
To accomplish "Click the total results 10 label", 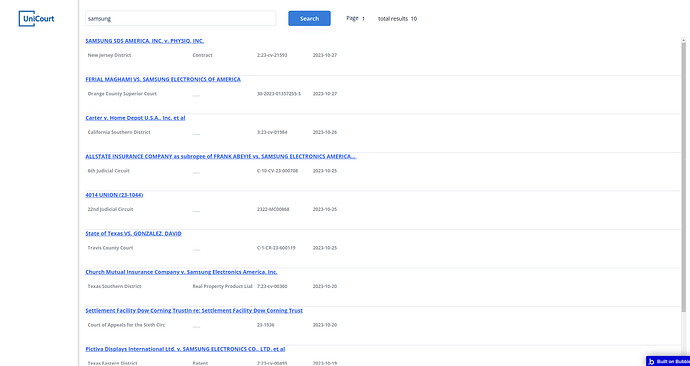I will (x=397, y=18).
